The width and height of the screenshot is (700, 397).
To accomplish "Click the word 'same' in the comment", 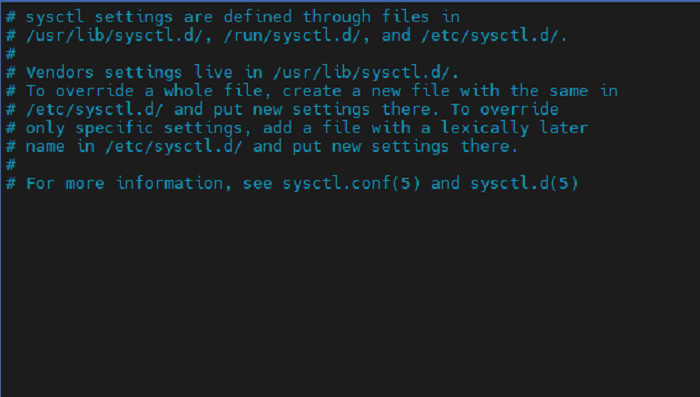I will (569, 91).
